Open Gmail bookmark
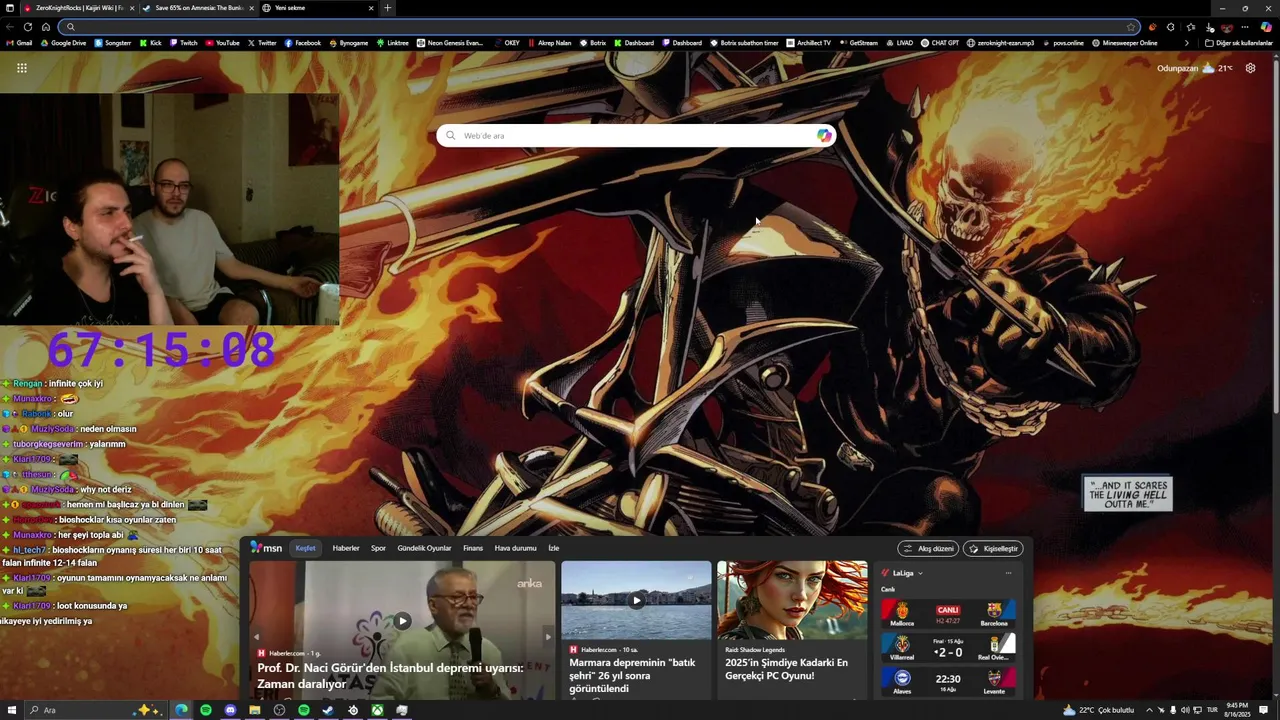 click(19, 43)
